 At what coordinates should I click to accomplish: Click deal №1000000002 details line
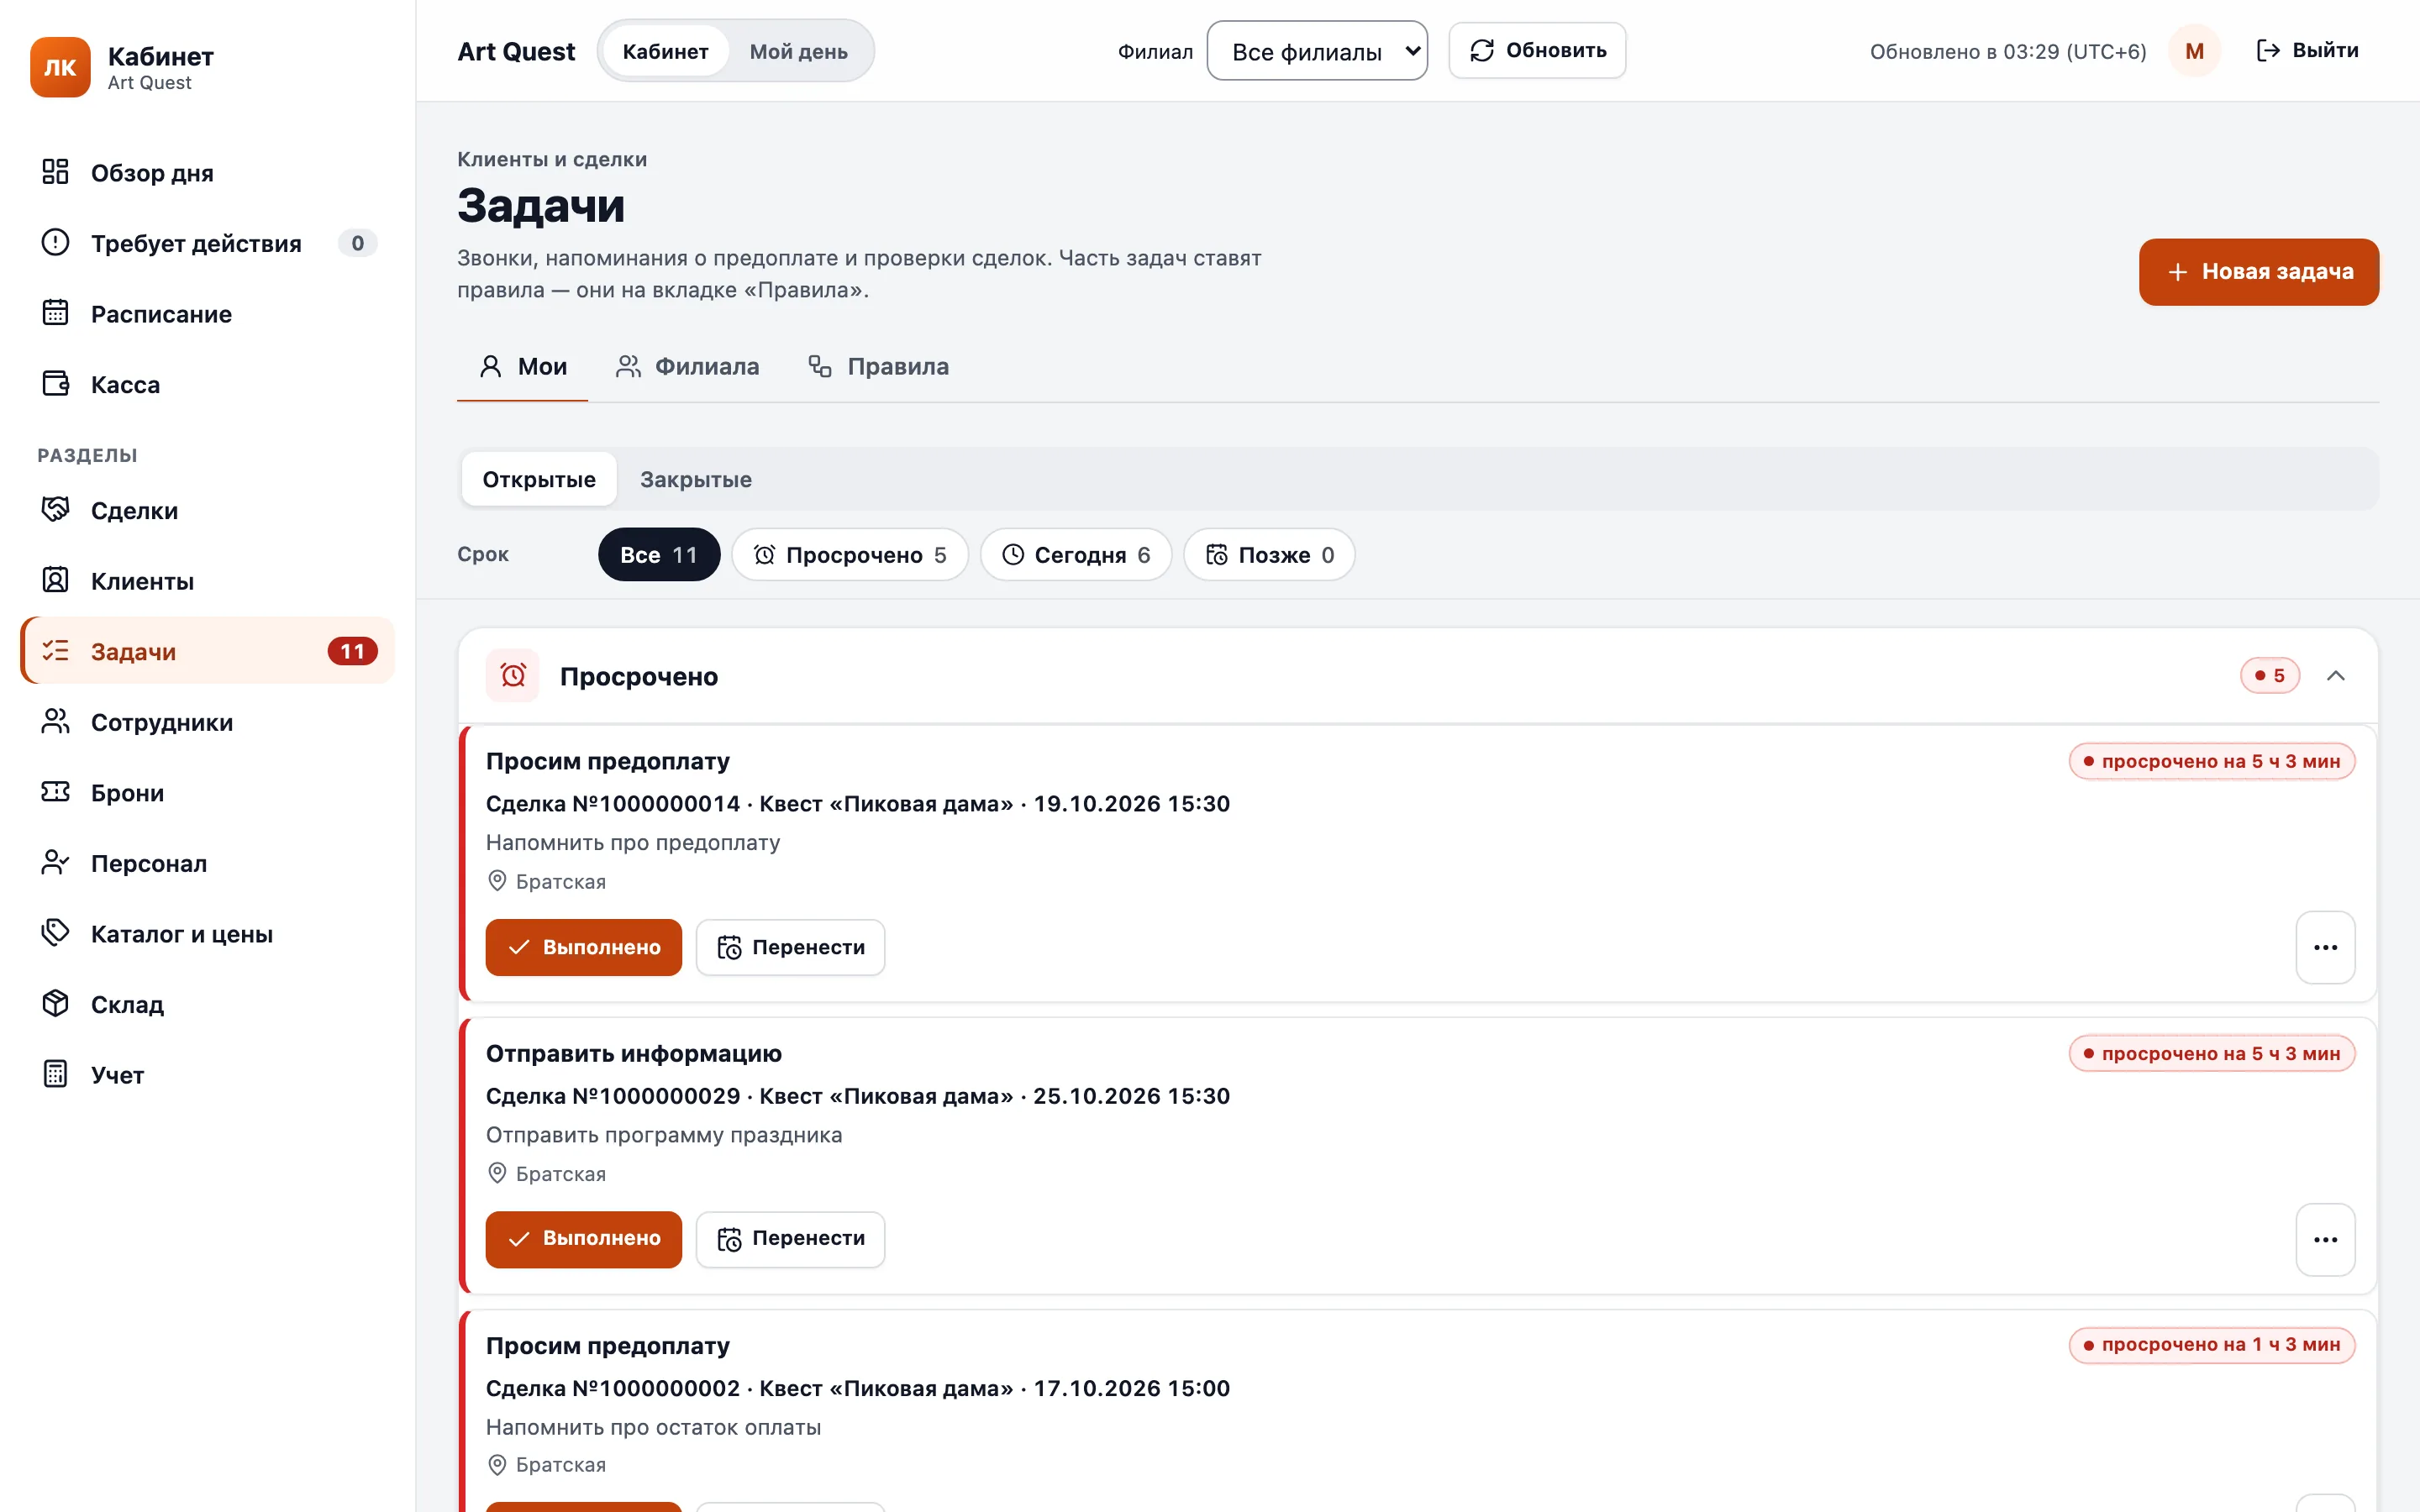point(858,1388)
